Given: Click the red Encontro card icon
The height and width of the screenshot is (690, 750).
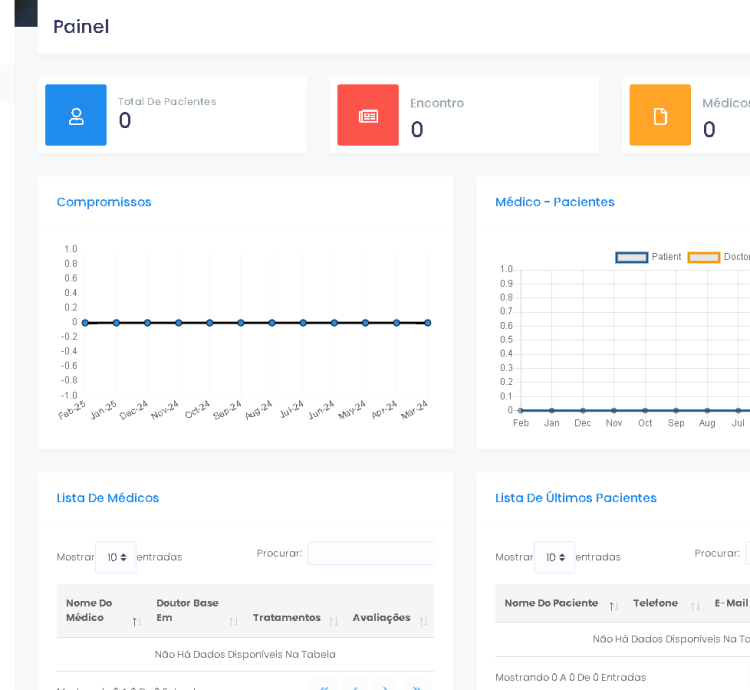Looking at the screenshot, I should [x=368, y=116].
